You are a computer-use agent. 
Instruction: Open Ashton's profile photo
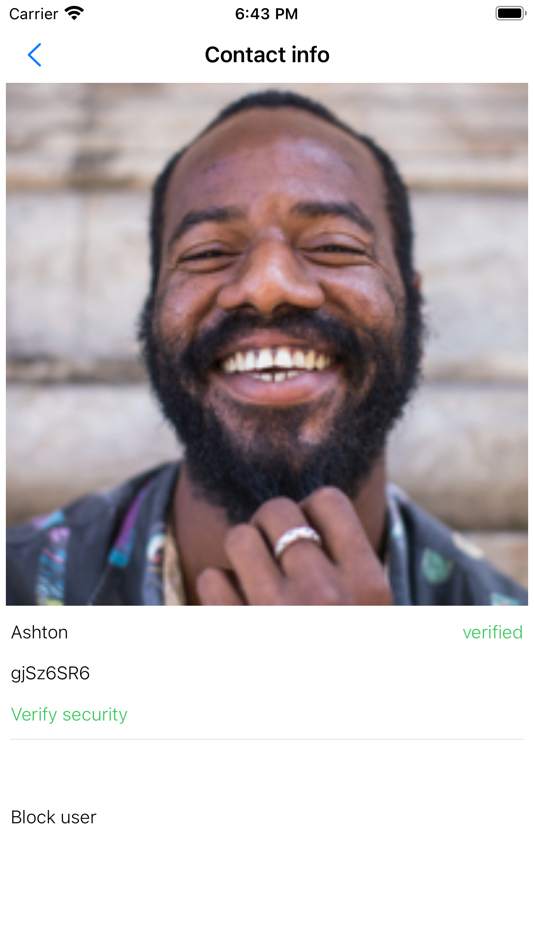click(x=267, y=344)
